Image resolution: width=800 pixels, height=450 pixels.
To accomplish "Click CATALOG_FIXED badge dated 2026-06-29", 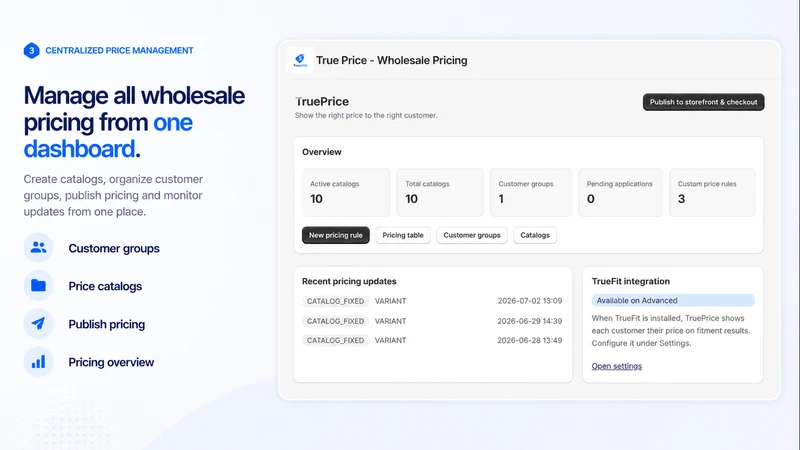I will (x=335, y=321).
